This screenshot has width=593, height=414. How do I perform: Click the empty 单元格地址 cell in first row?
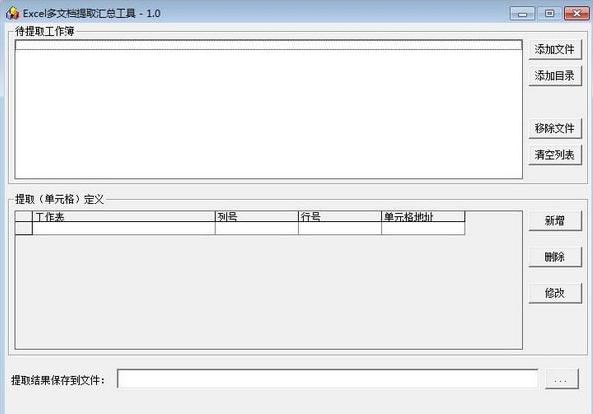pos(423,228)
